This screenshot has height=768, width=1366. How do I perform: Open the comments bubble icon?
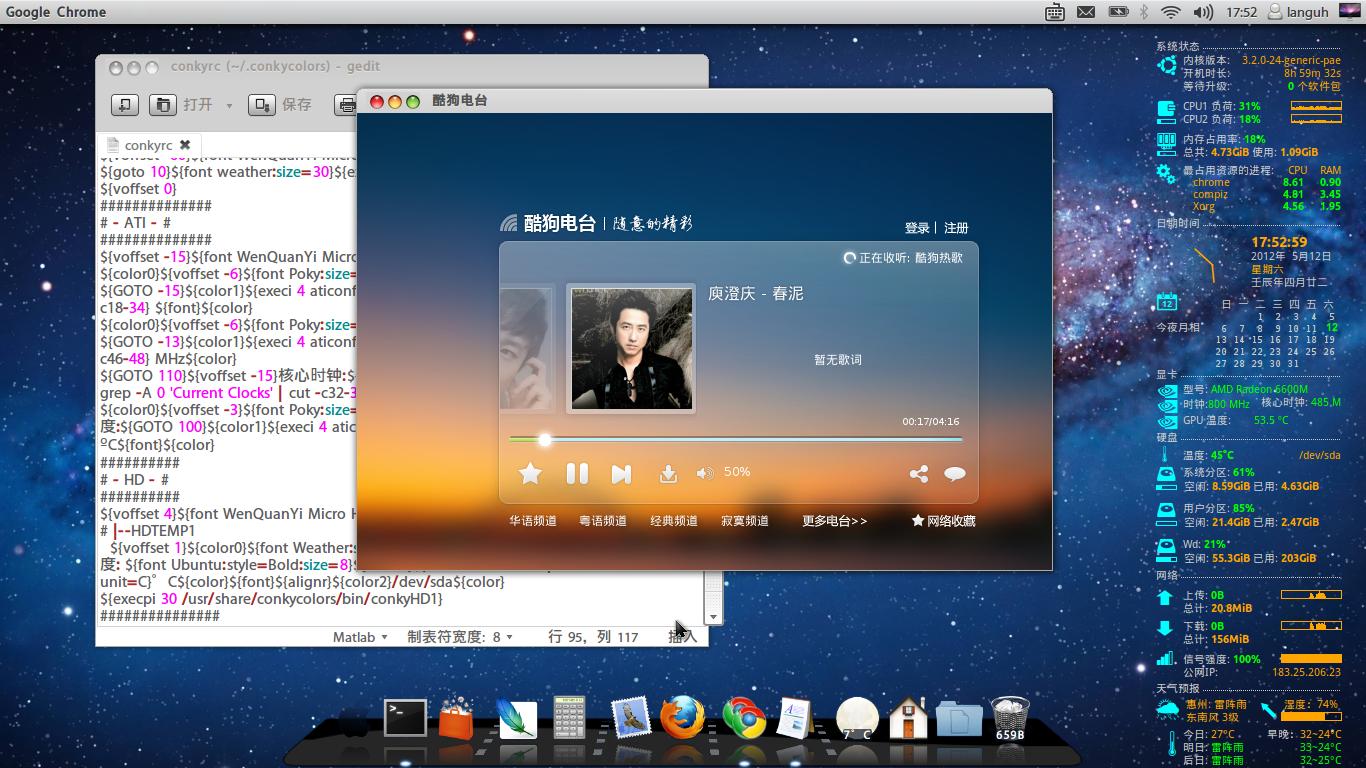click(x=955, y=474)
